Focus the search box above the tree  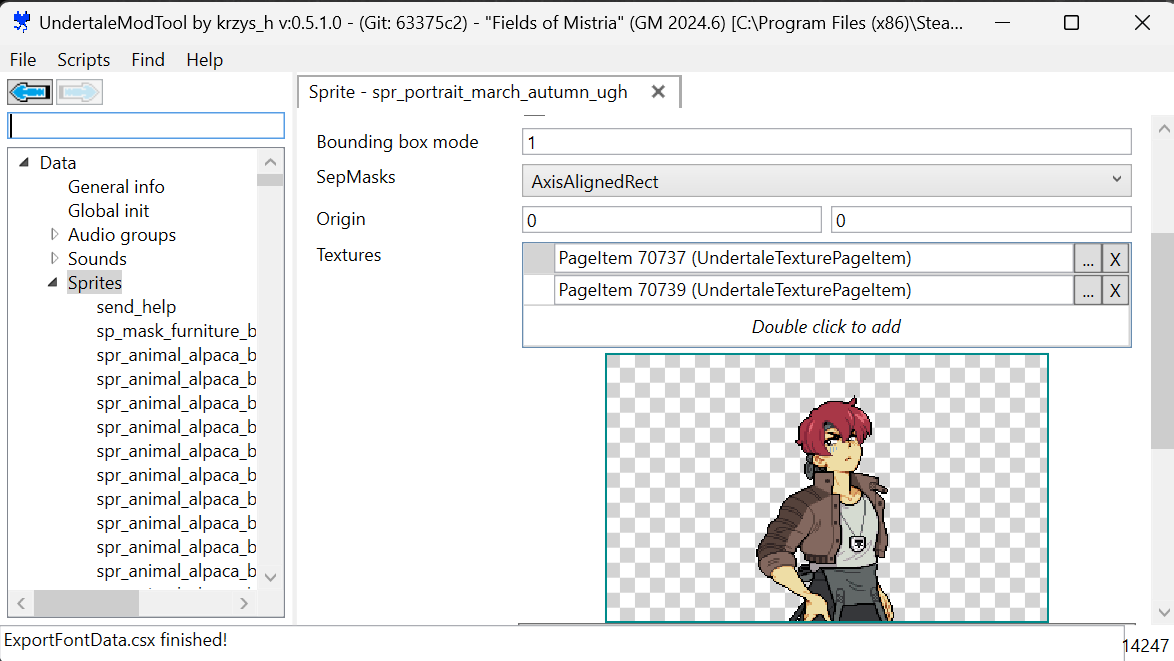(146, 125)
